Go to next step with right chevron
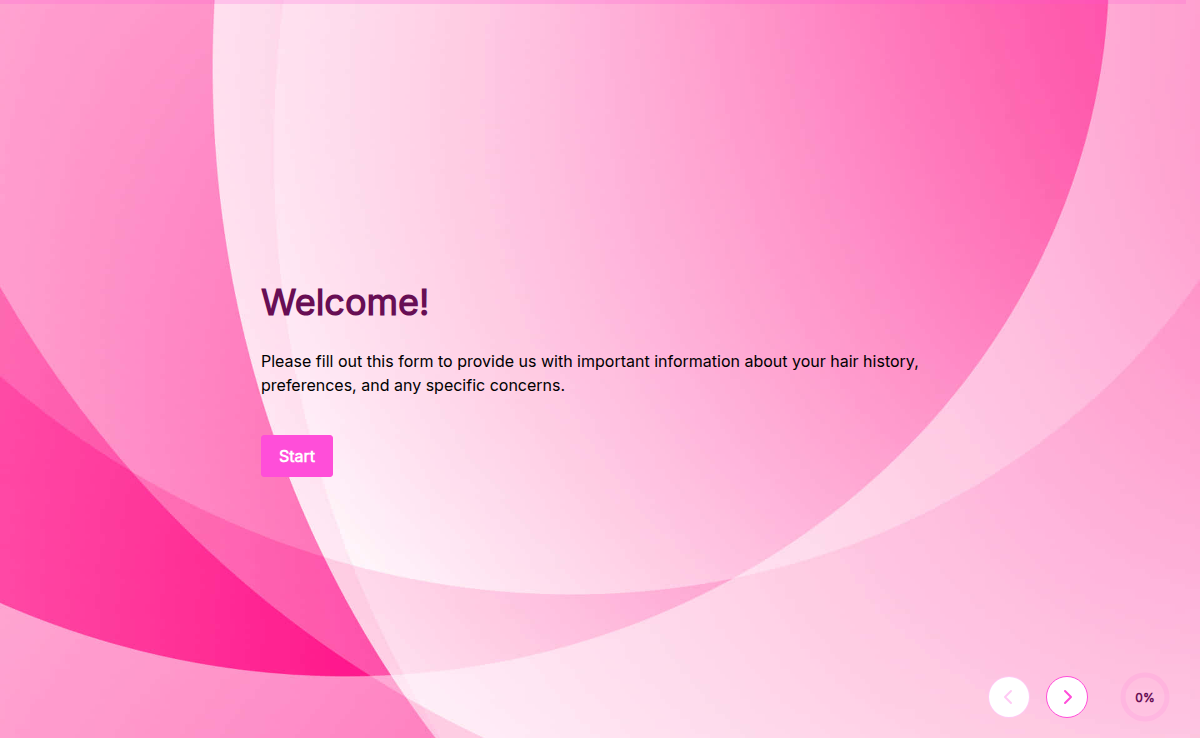Image resolution: width=1200 pixels, height=738 pixels. pyautogui.click(x=1066, y=697)
